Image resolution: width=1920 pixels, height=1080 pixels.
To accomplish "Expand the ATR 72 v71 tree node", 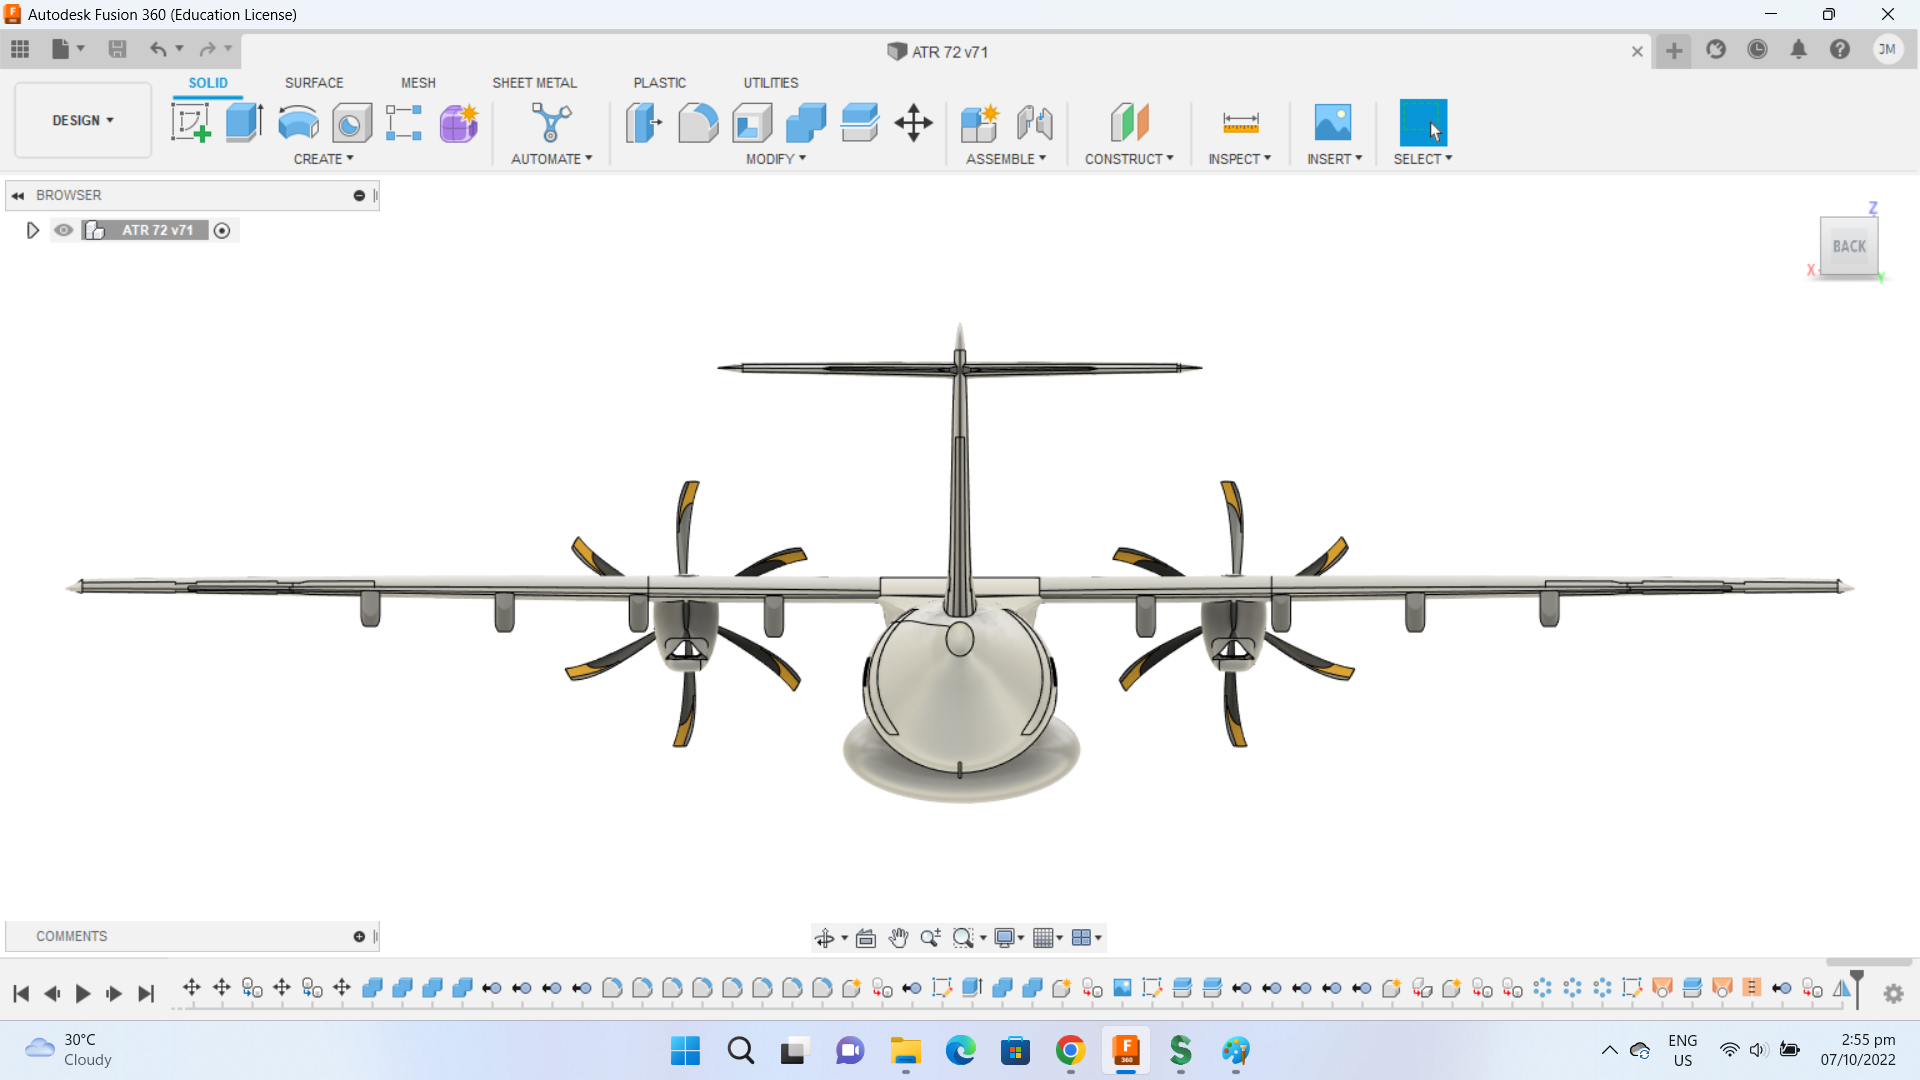I will tap(32, 231).
